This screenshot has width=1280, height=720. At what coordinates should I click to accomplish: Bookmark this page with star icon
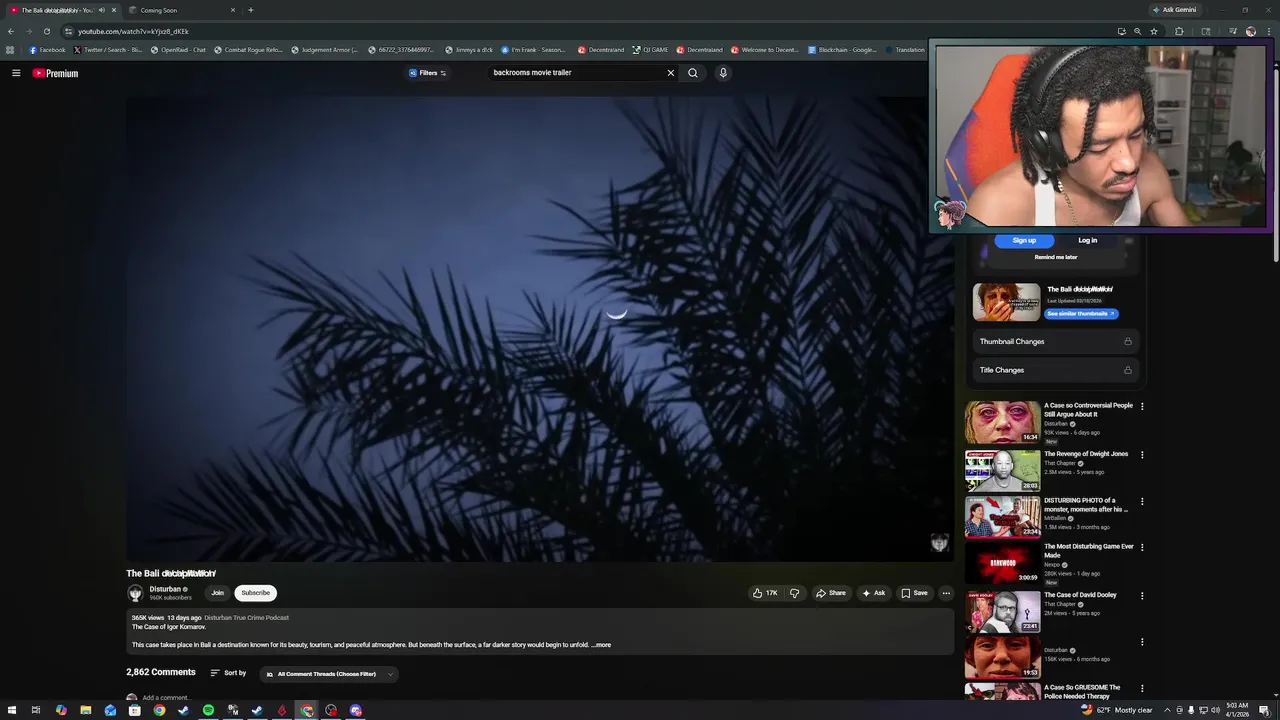1154,31
